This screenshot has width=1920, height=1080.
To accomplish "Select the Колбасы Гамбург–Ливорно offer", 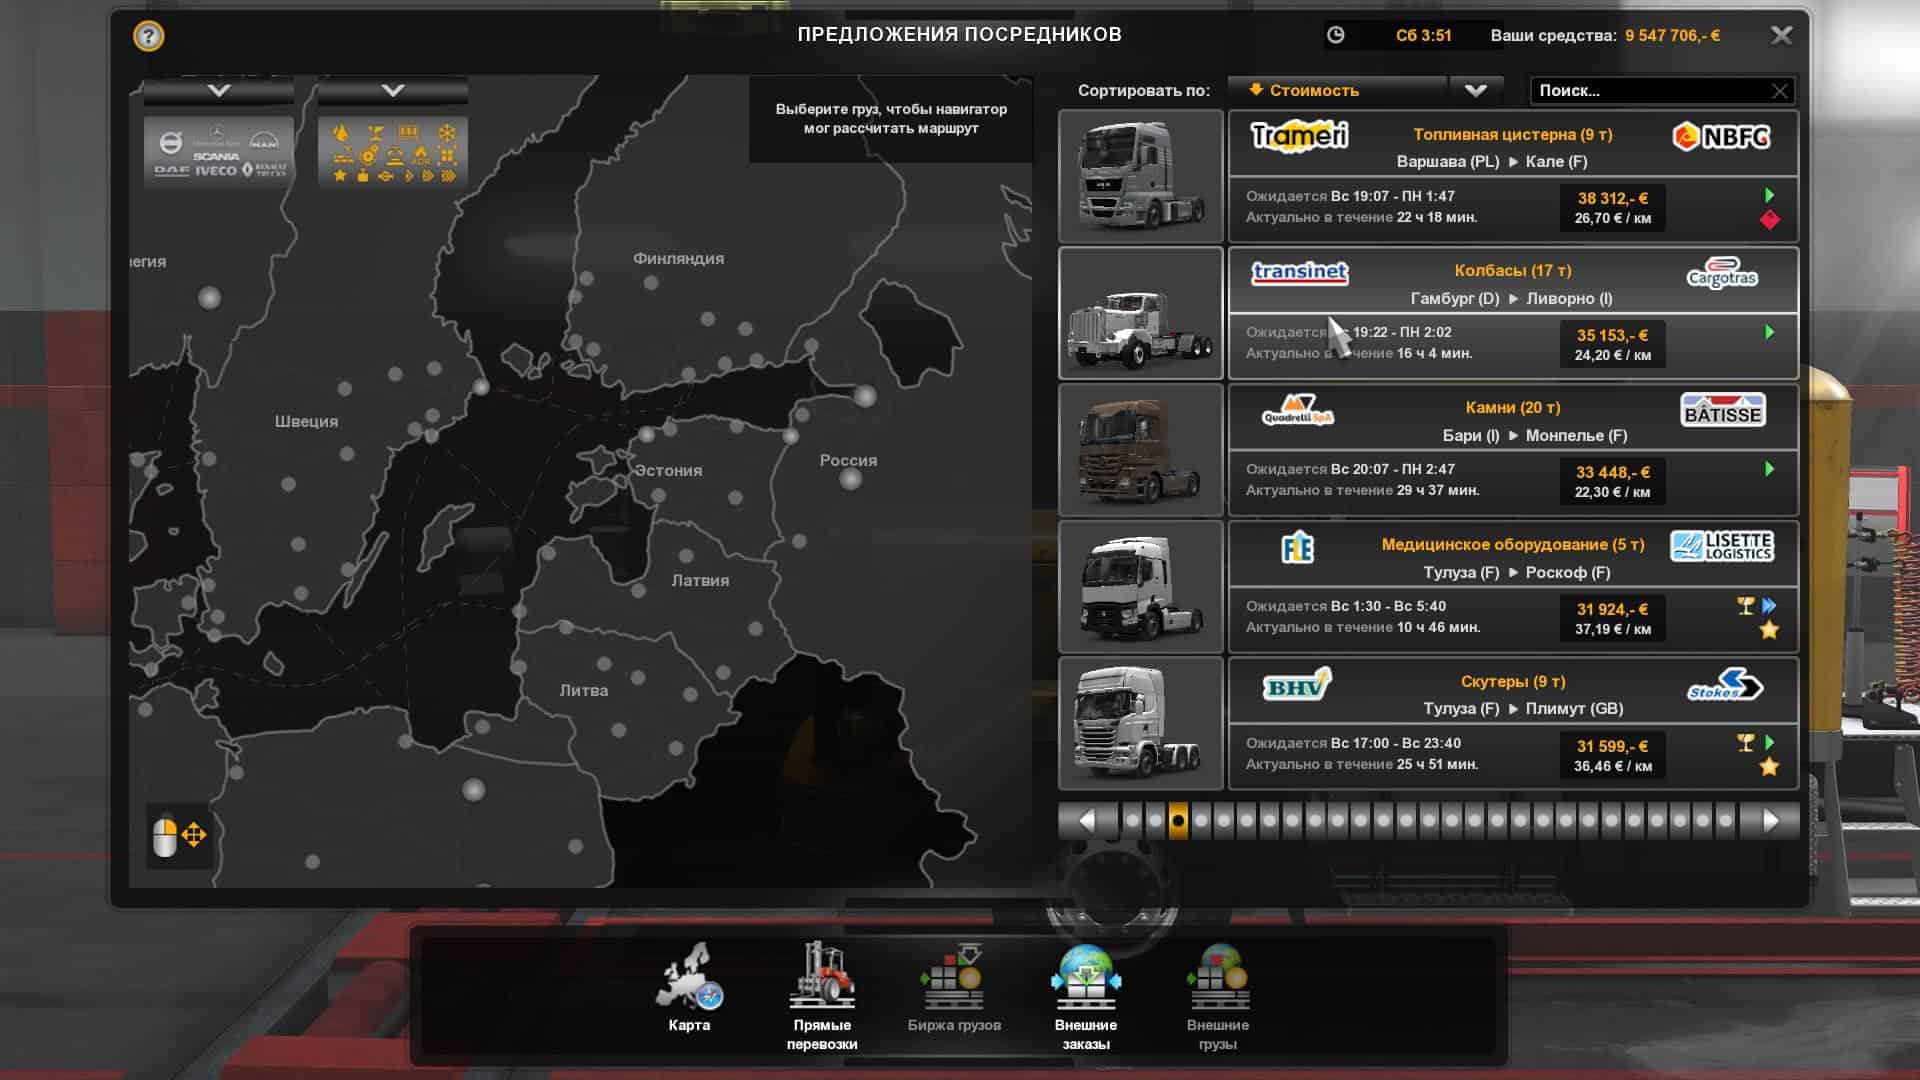I will 1511,313.
